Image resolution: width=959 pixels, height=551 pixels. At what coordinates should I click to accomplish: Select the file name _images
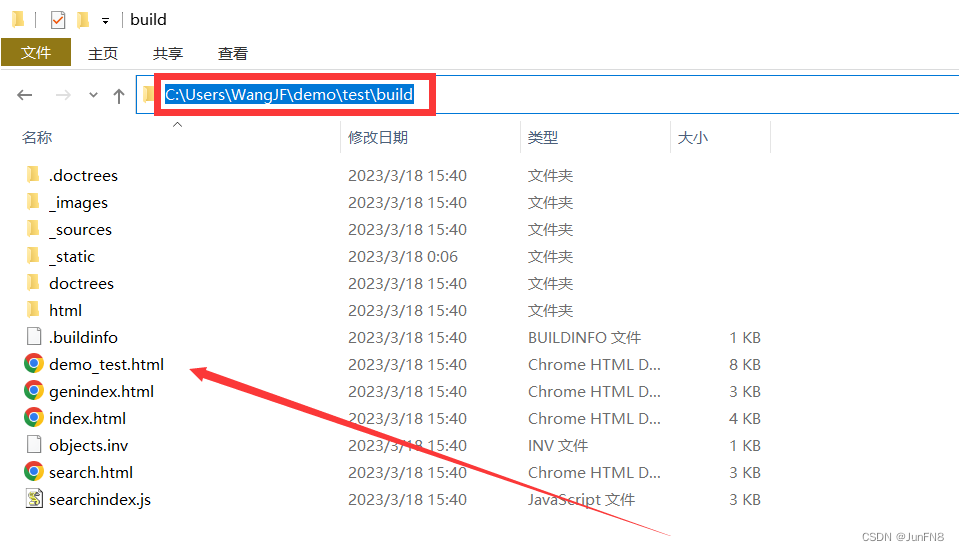[78, 202]
